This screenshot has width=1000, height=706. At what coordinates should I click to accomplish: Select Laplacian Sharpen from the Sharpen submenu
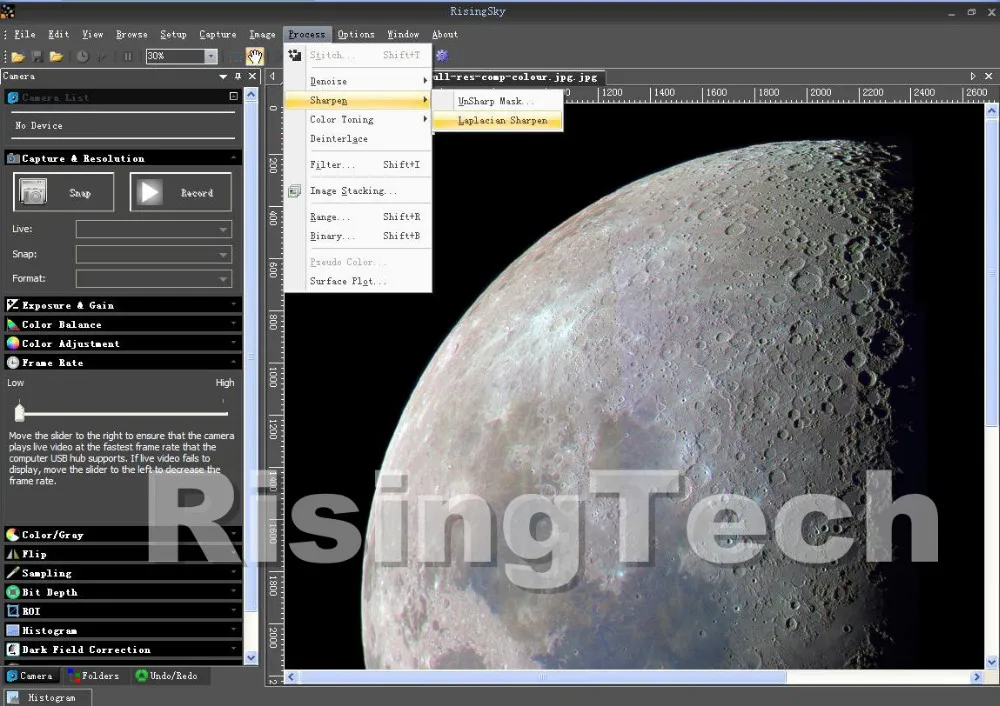498,120
